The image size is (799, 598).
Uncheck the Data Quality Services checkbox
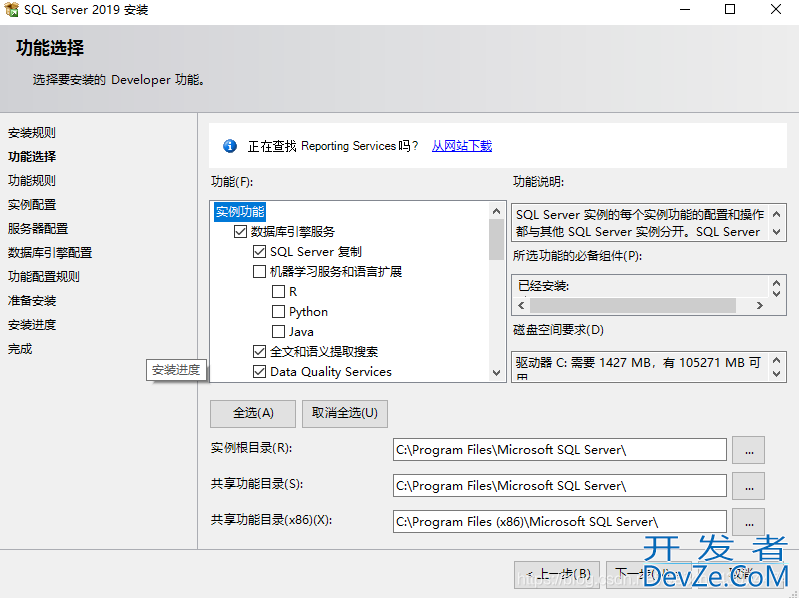tap(259, 371)
